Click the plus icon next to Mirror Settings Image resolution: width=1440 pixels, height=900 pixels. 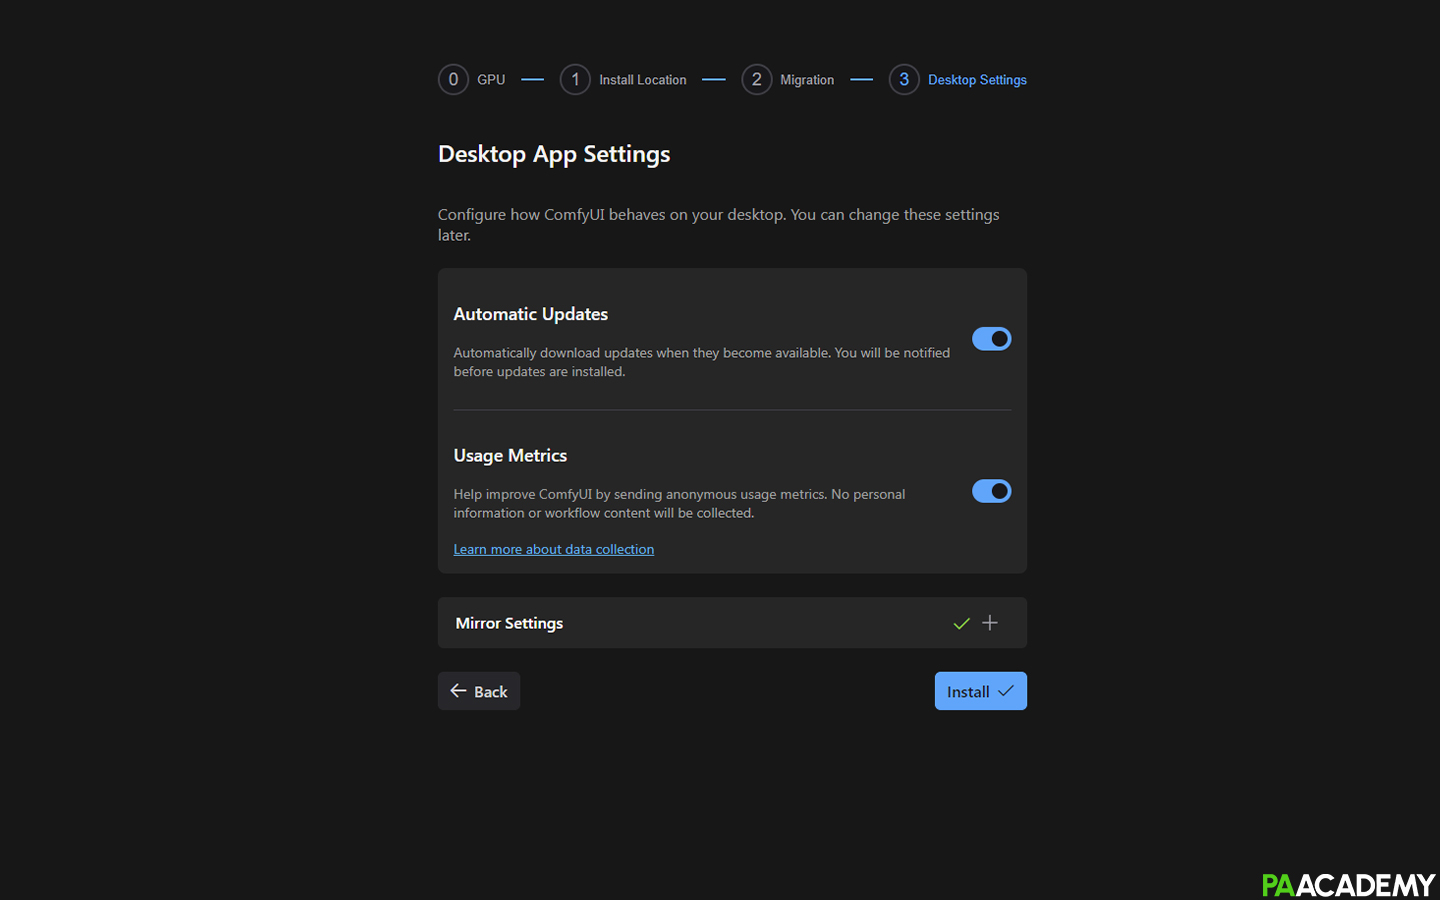click(990, 622)
